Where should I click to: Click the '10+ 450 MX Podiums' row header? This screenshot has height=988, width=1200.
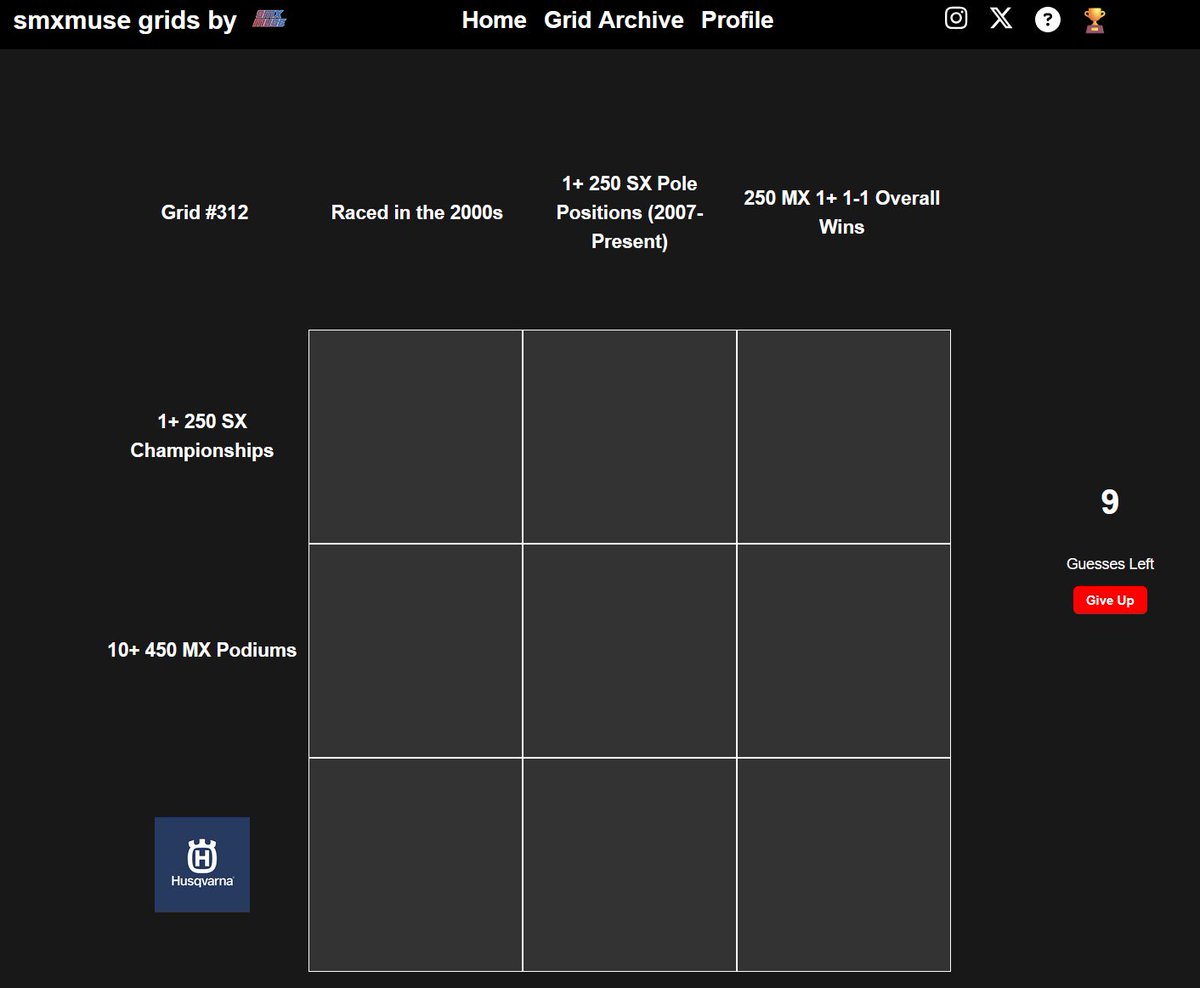[202, 650]
